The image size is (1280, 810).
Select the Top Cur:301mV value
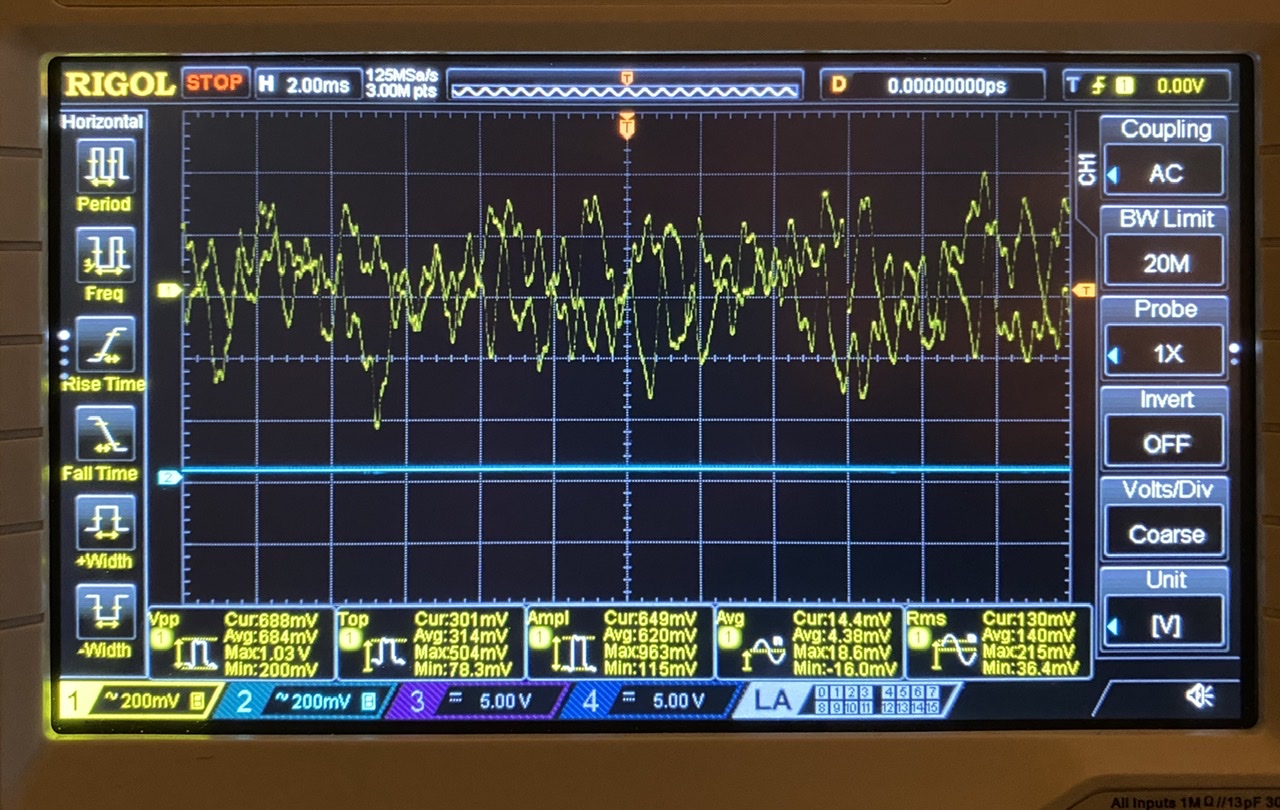click(x=461, y=618)
